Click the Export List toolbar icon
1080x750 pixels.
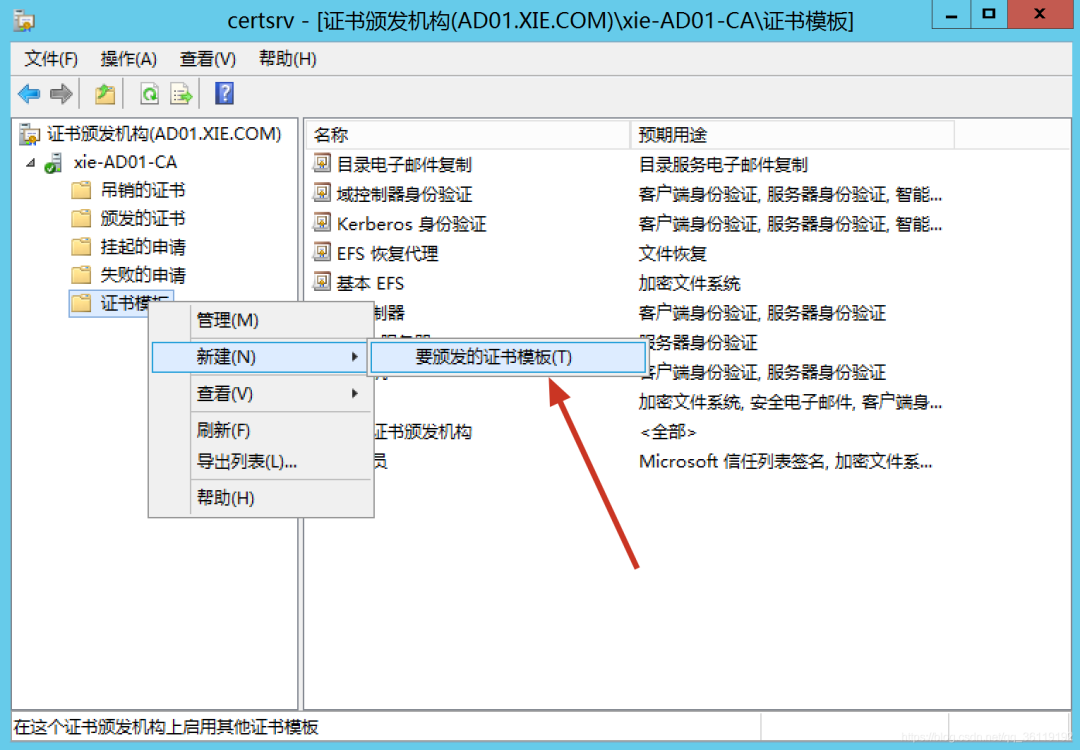(181, 94)
